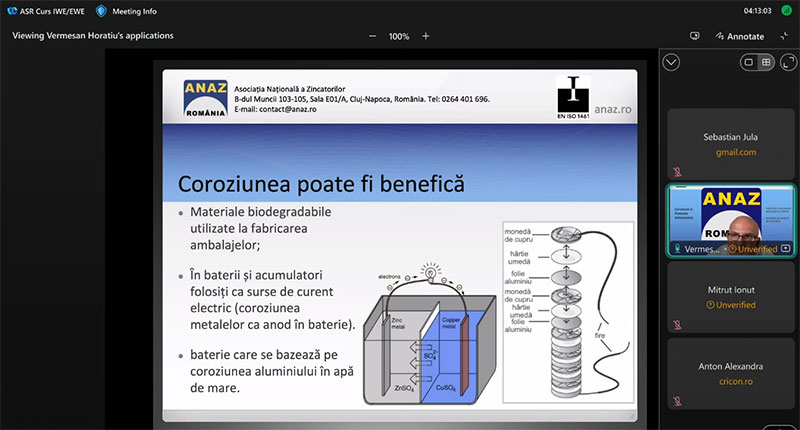The width and height of the screenshot is (800, 430).
Task: Select Vermesan's active video tile
Action: click(x=731, y=220)
